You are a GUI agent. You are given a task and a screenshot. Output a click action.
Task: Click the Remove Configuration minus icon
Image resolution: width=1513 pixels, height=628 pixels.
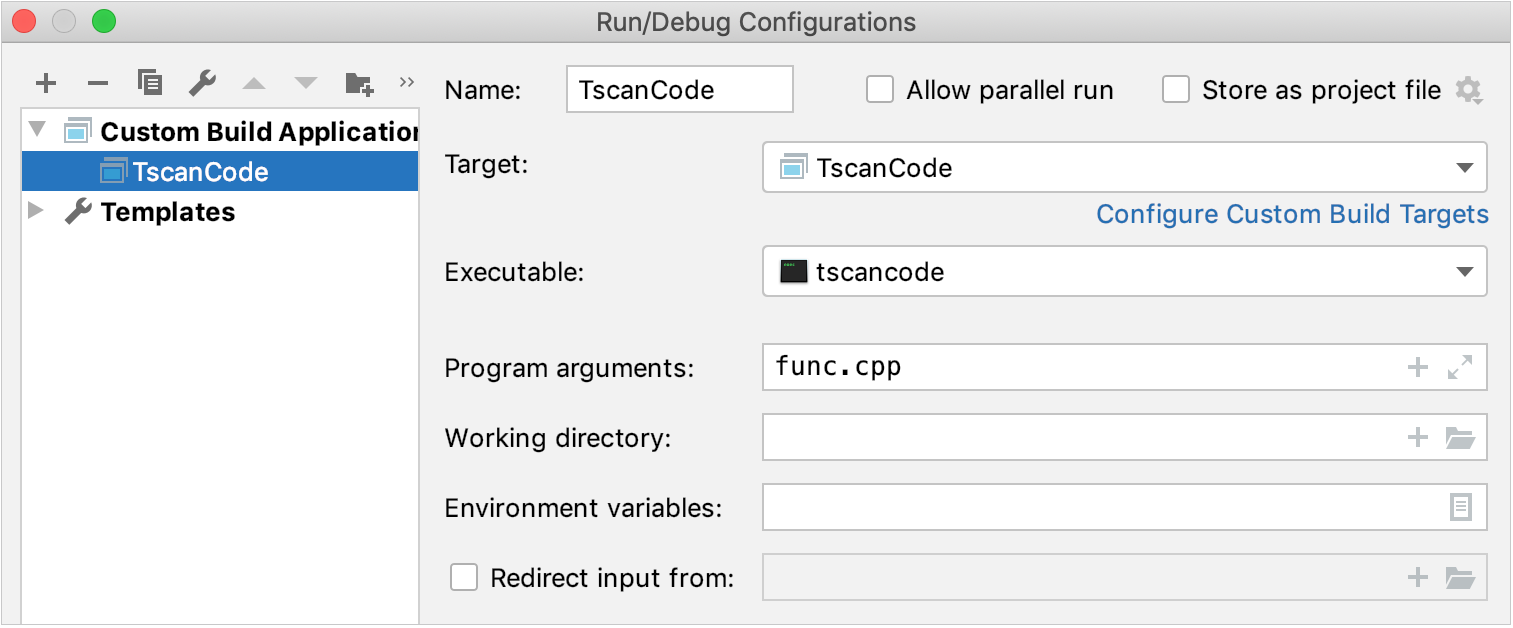98,83
